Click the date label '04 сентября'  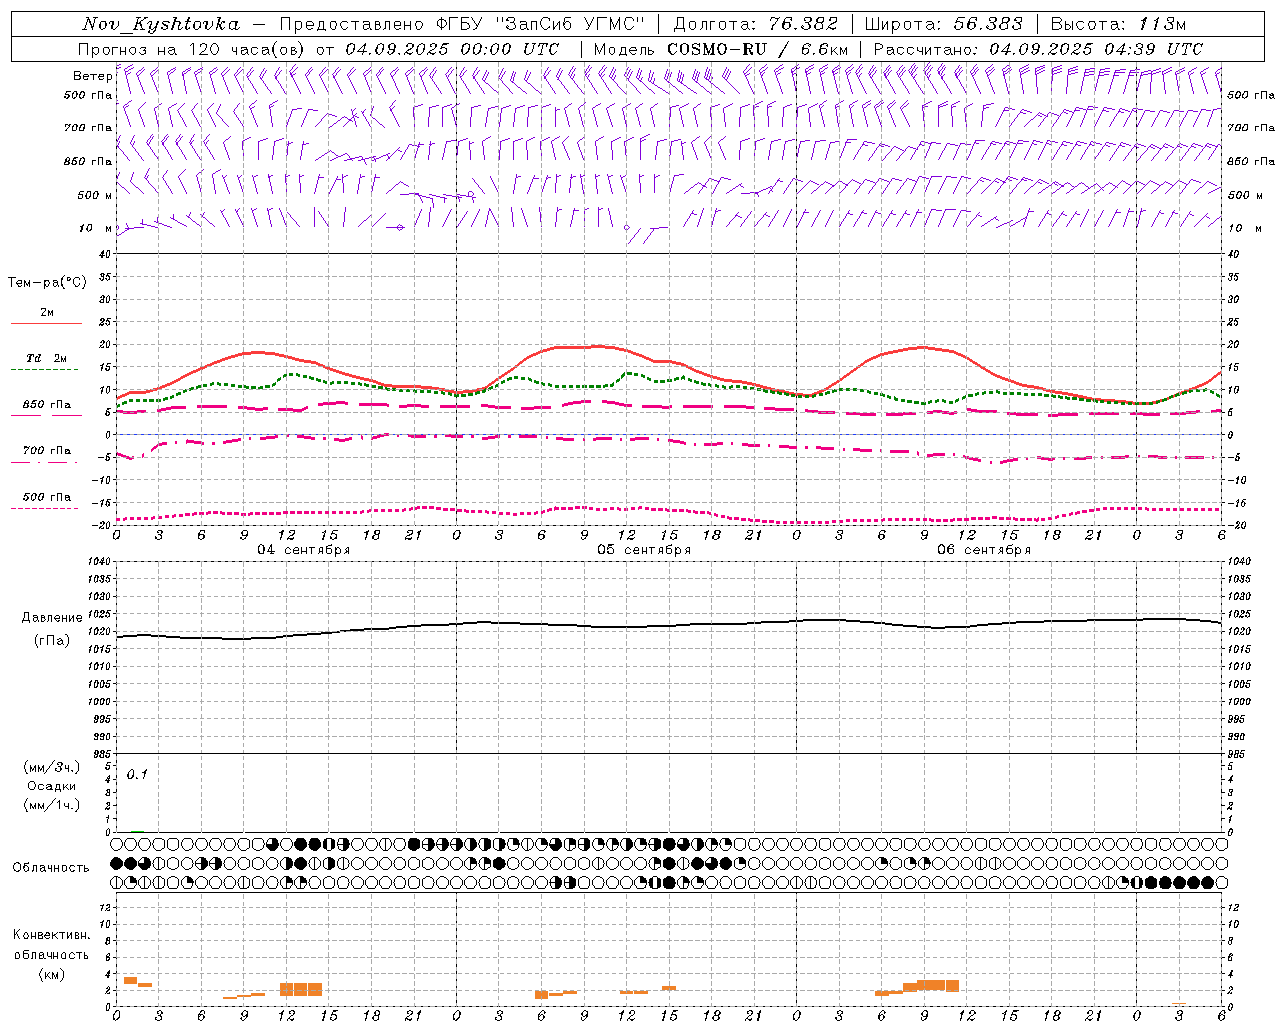[x=303, y=550]
